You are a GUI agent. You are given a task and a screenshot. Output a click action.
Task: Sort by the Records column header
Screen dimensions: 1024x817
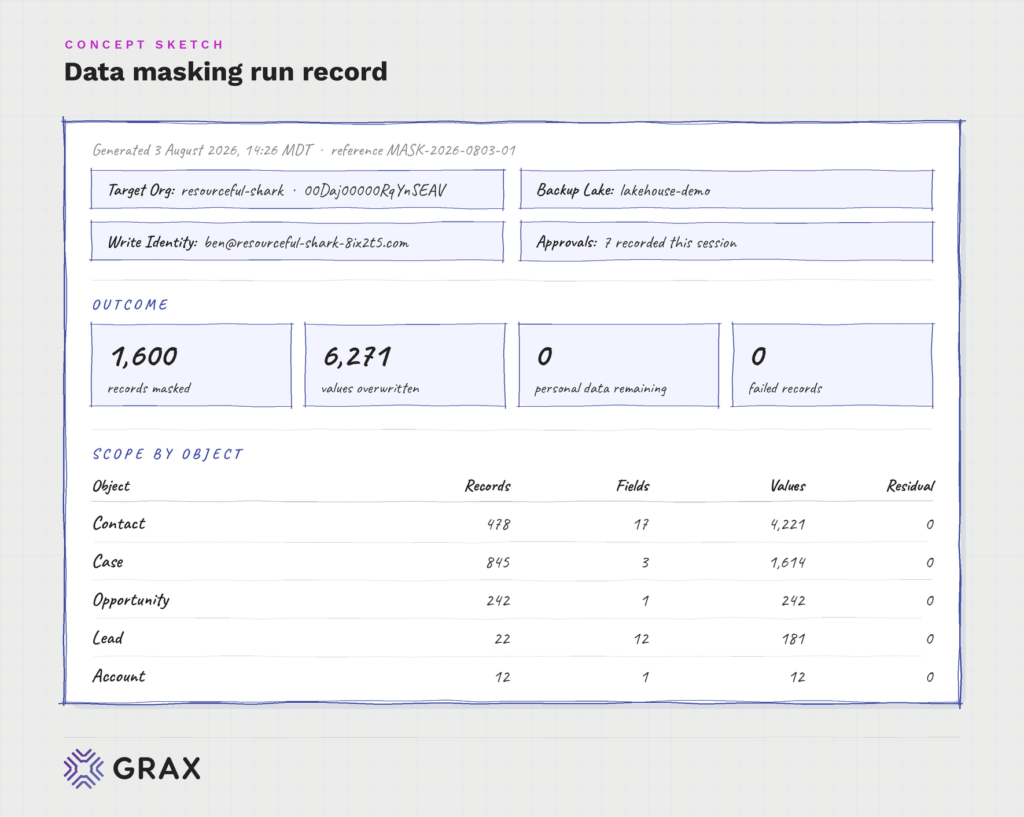click(488, 486)
